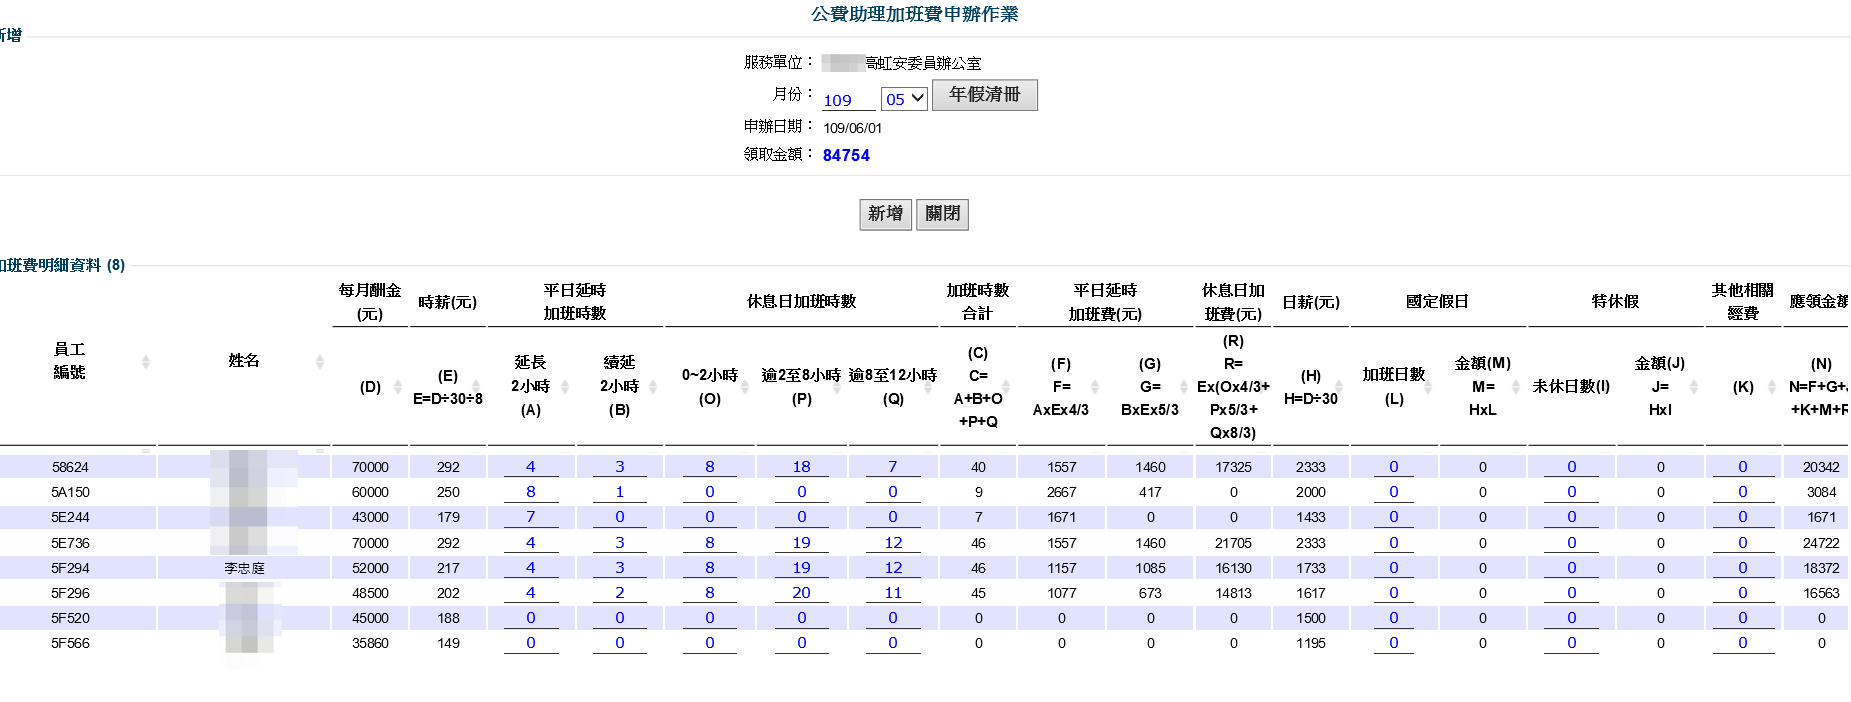1851x702 pixels.
Task: Sort by (F) column arrows
Action: (1095, 387)
